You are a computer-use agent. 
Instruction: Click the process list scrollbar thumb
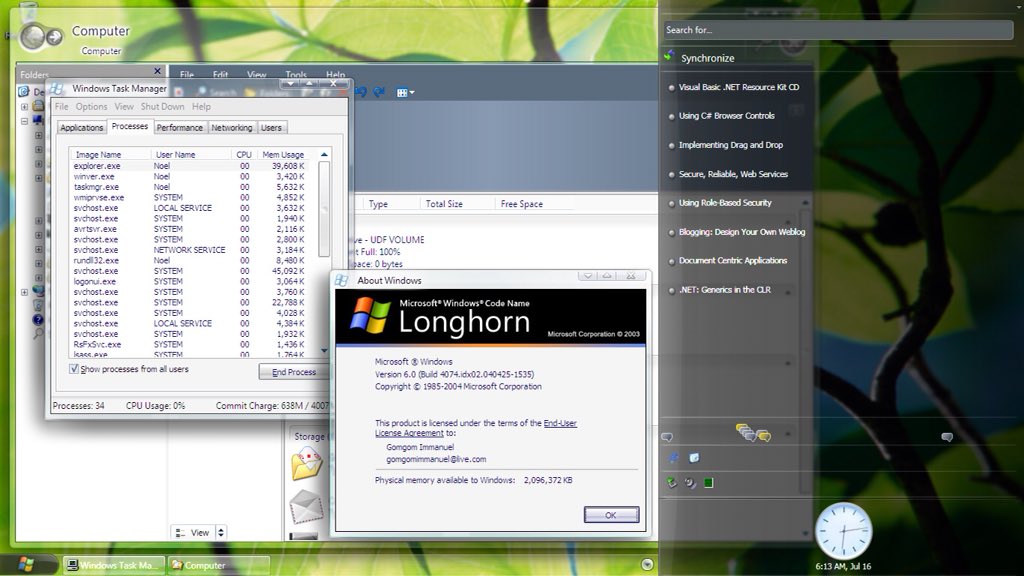[324, 208]
